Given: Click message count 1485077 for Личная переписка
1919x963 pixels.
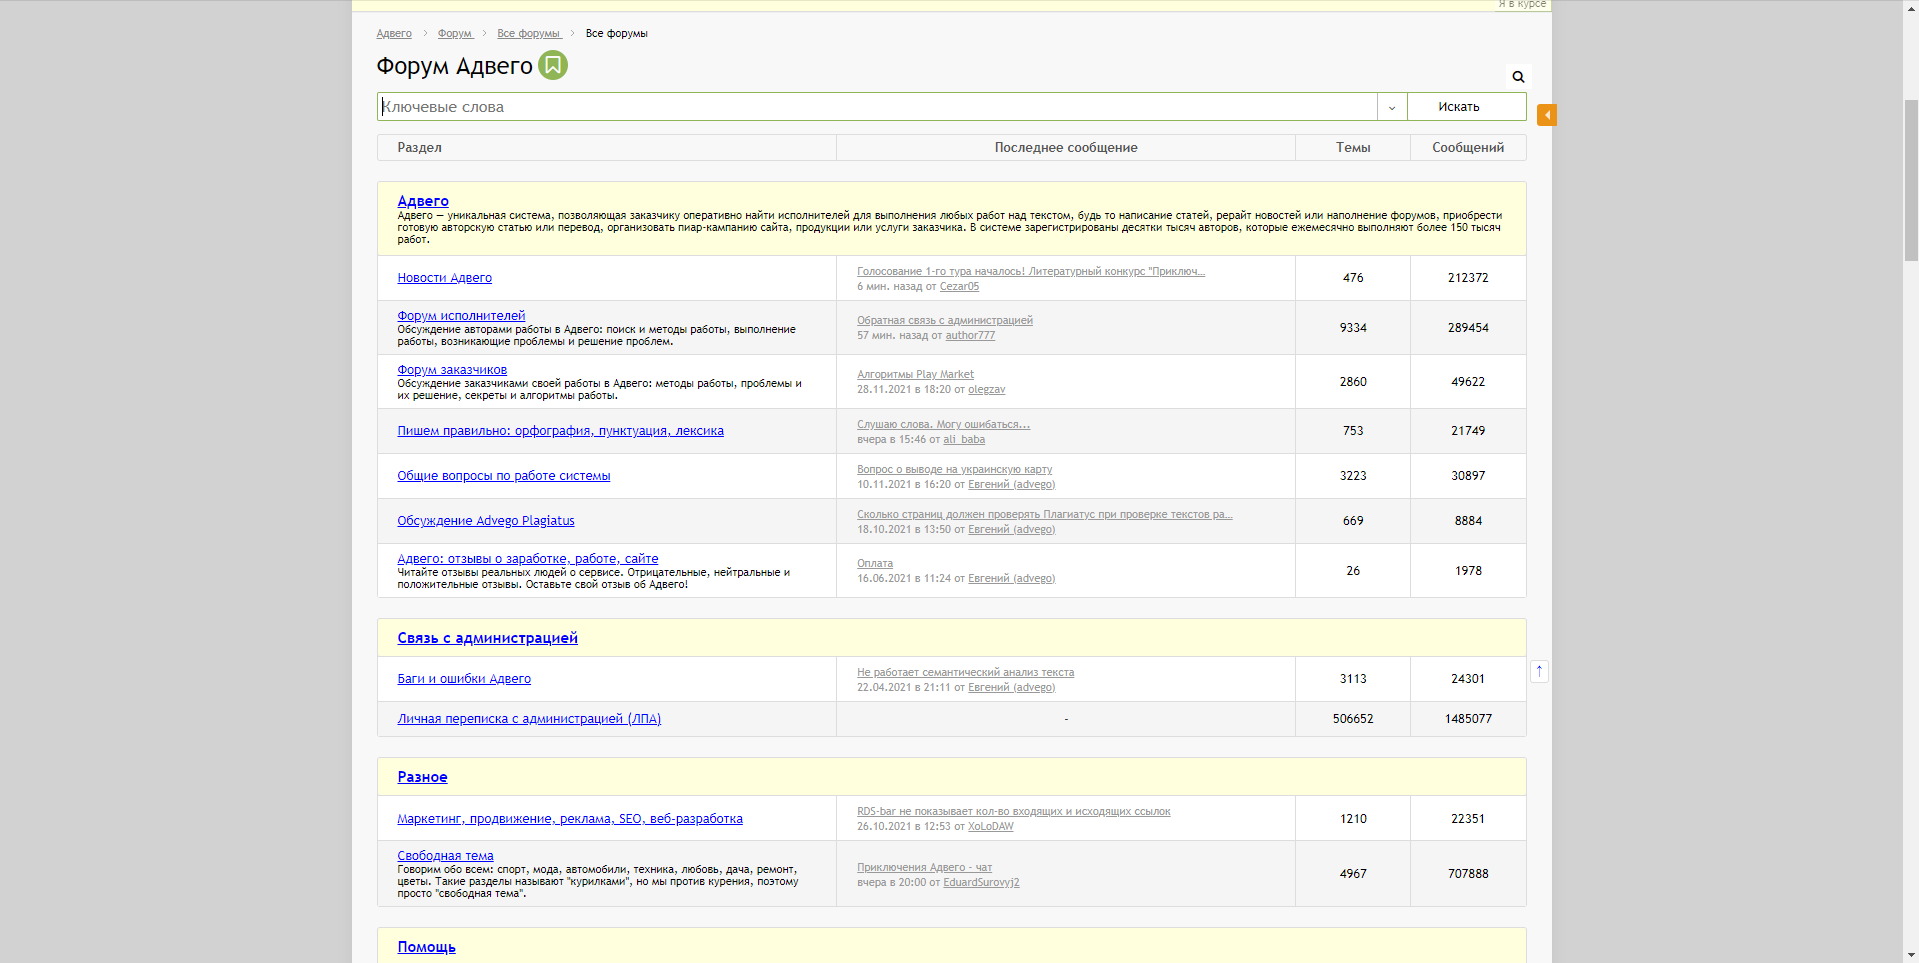Looking at the screenshot, I should point(1468,719).
